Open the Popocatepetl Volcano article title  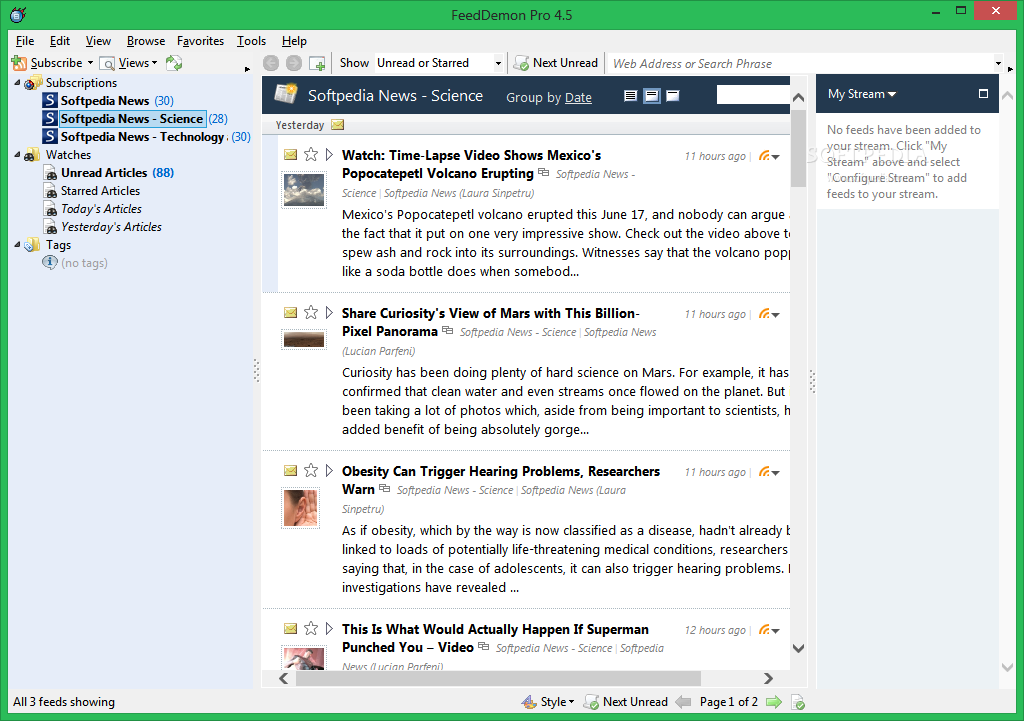pos(471,164)
